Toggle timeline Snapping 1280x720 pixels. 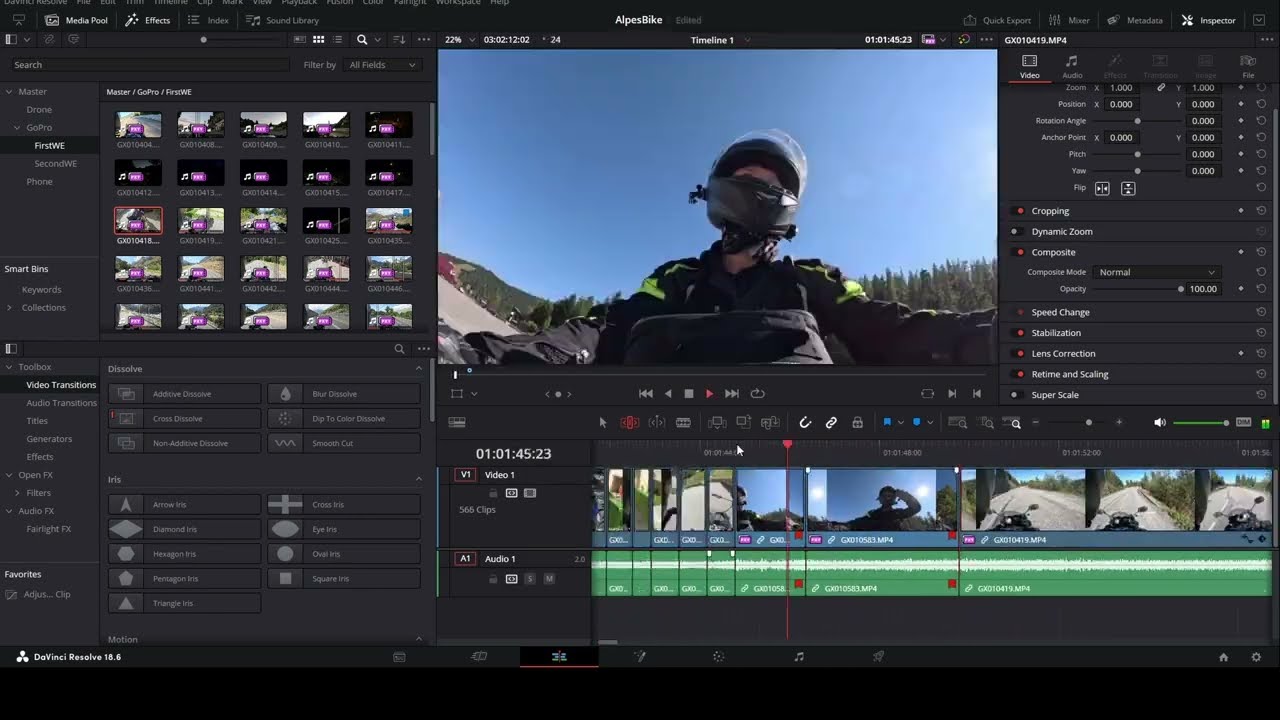click(x=805, y=423)
